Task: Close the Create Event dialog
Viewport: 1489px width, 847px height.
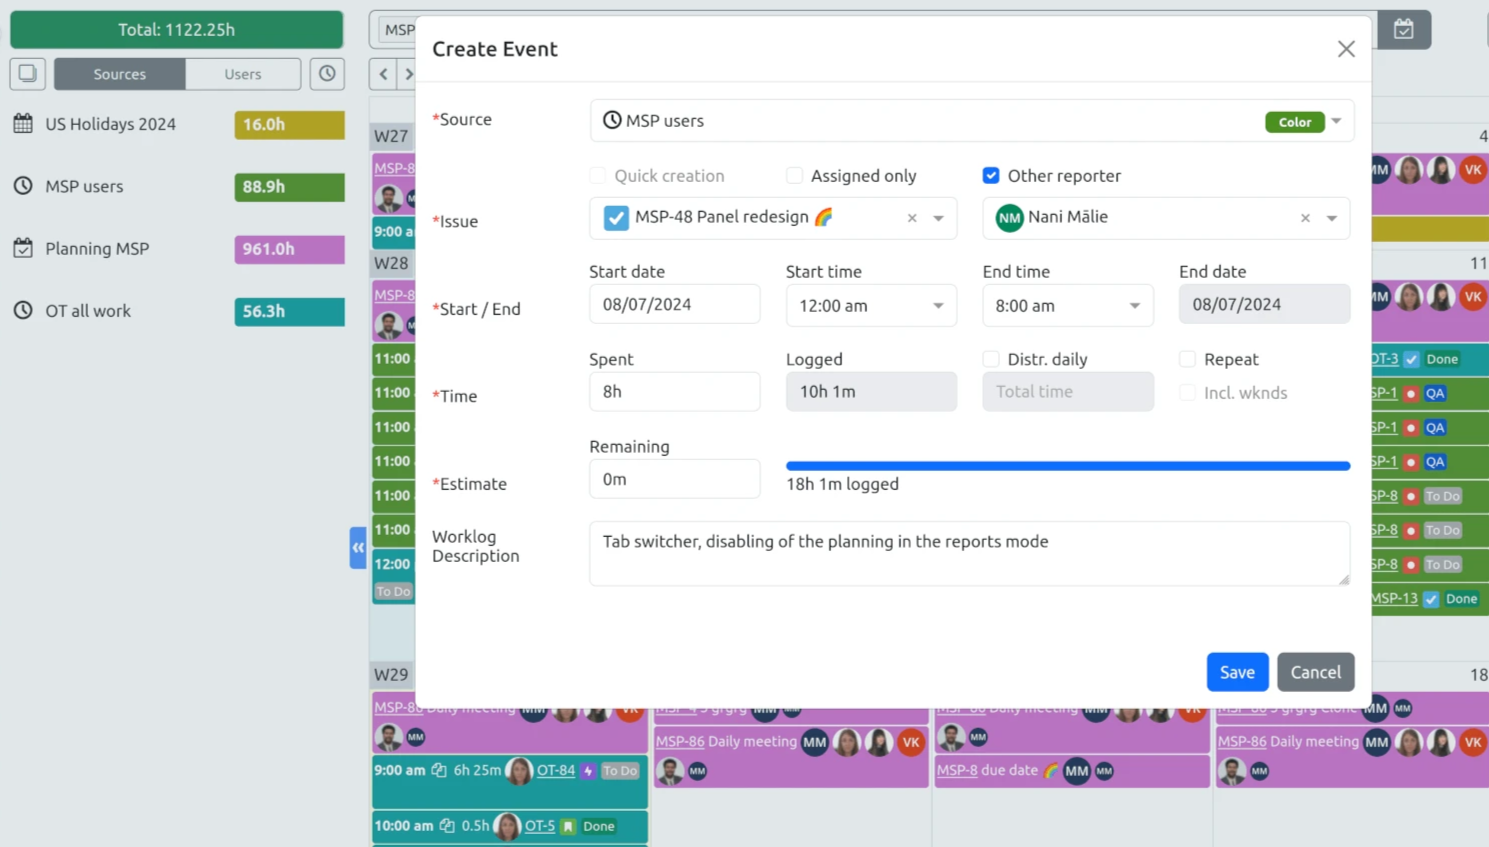Action: (x=1346, y=49)
